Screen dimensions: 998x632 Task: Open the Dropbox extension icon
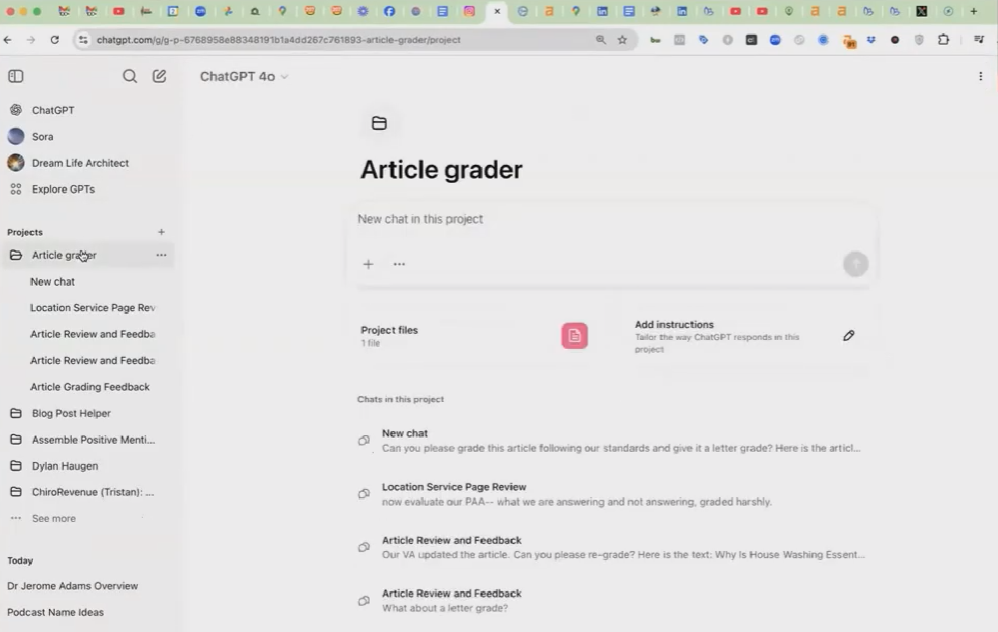click(871, 39)
